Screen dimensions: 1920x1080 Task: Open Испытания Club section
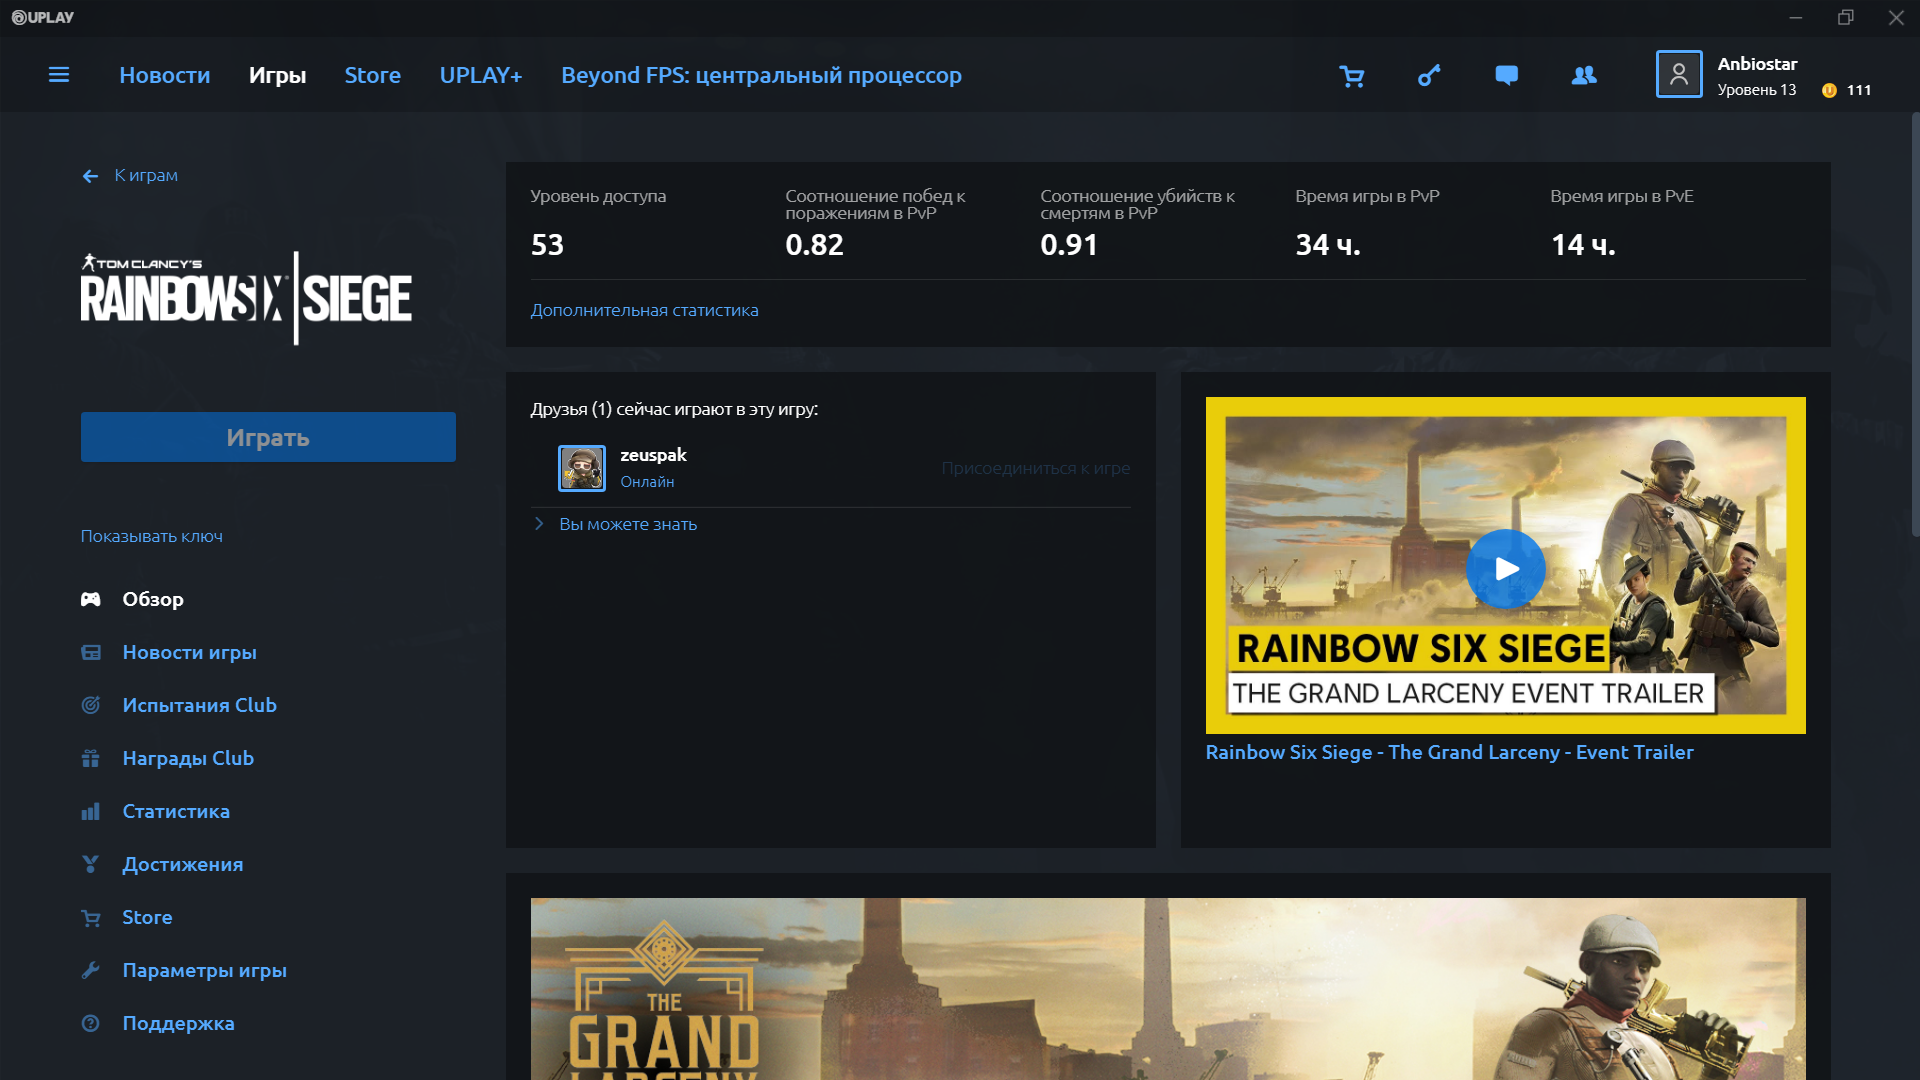pos(200,705)
